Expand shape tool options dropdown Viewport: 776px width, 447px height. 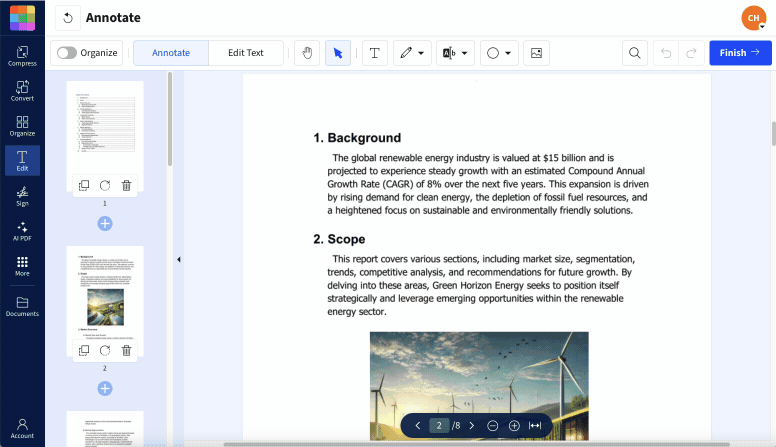click(508, 53)
